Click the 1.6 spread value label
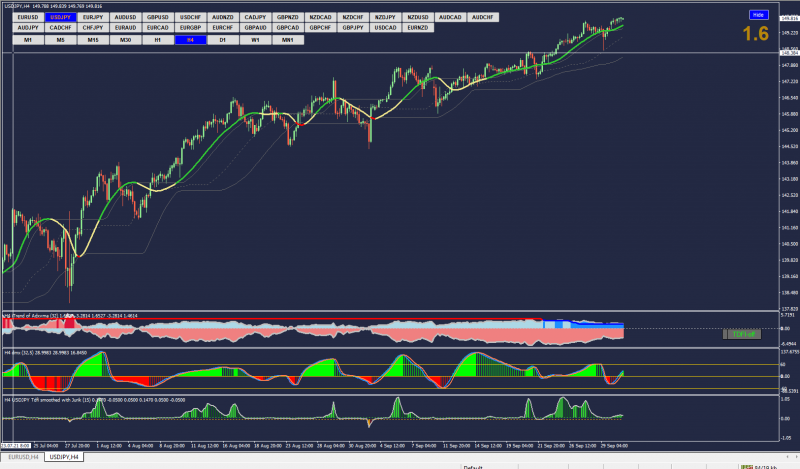The image size is (800, 469). (756, 34)
